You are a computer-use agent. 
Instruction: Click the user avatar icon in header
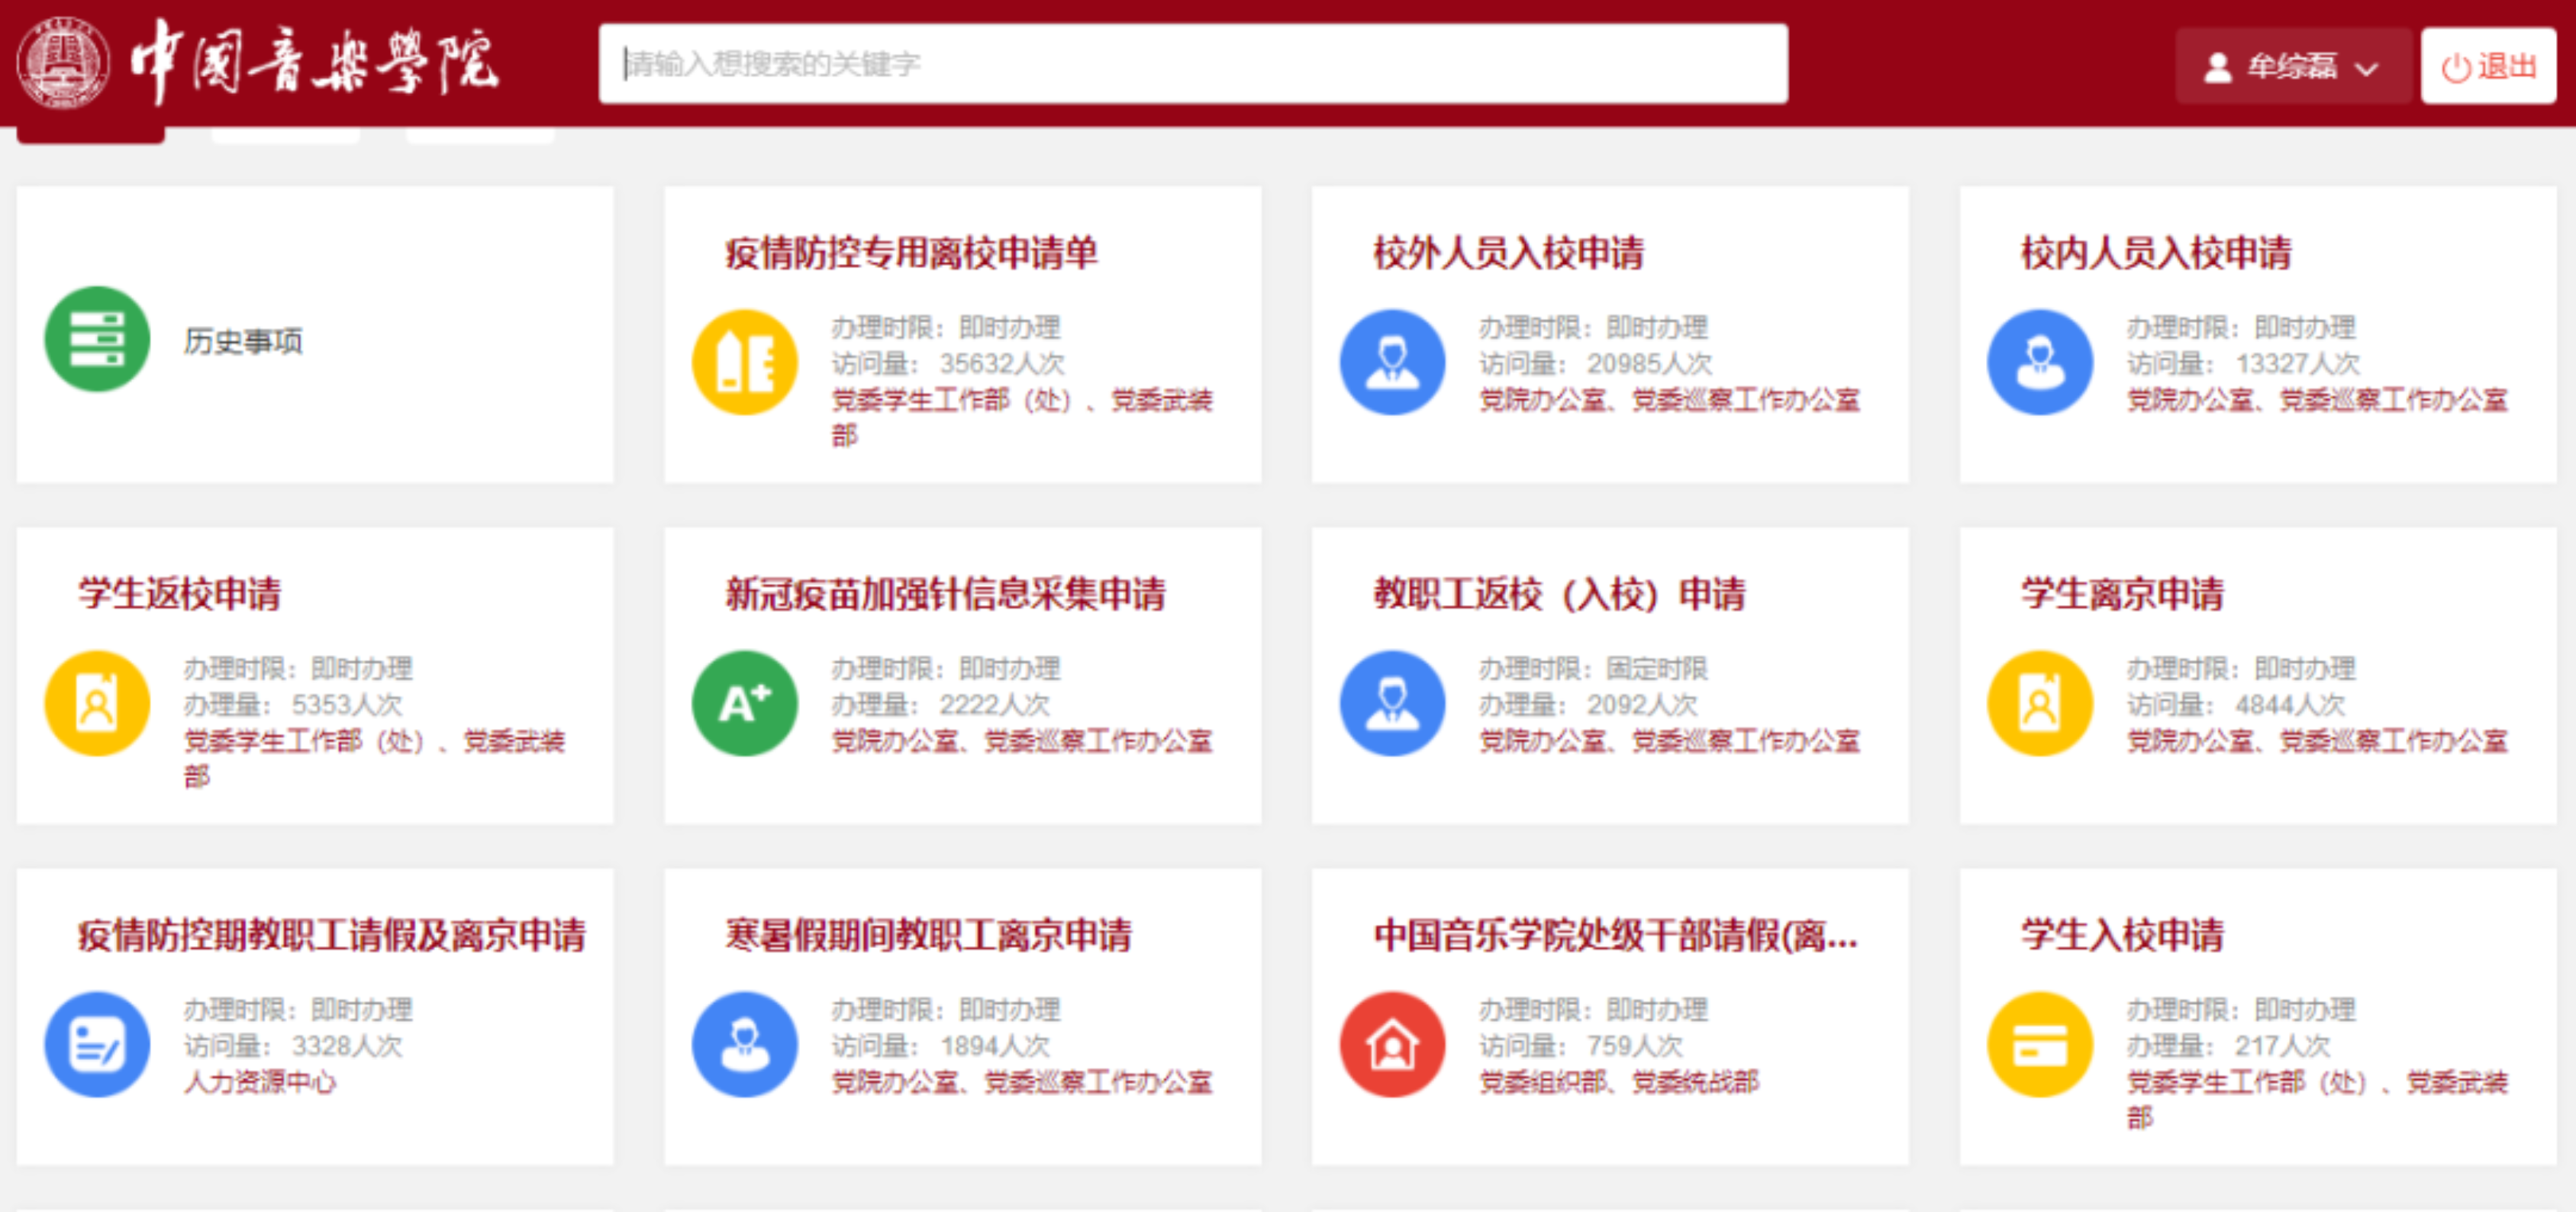(x=2218, y=67)
